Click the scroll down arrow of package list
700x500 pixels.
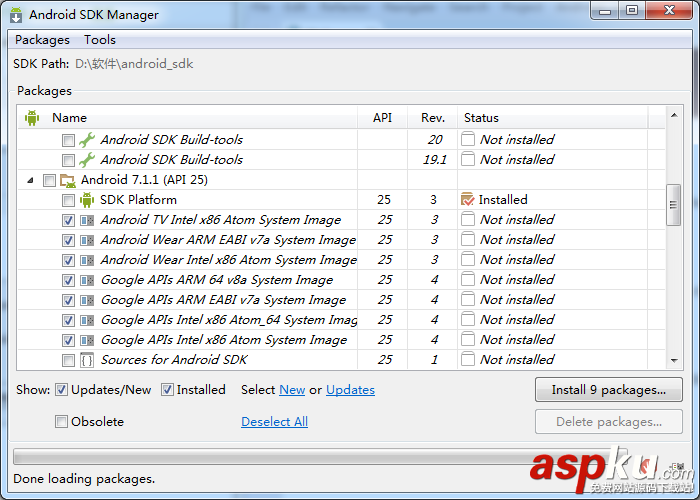[674, 360]
